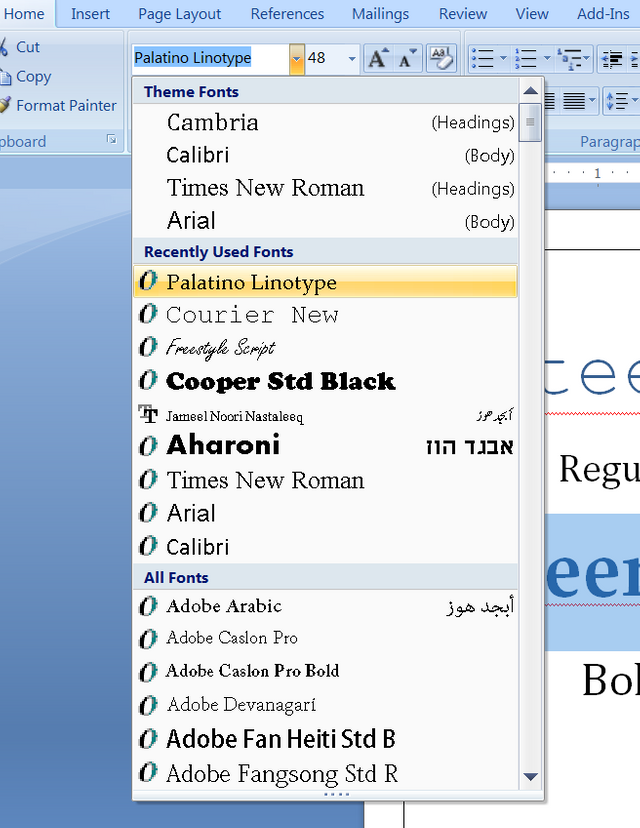Viewport: 640px width, 828px height.
Task: Click the Cut scissors icon
Action: pyautogui.click(x=4, y=46)
